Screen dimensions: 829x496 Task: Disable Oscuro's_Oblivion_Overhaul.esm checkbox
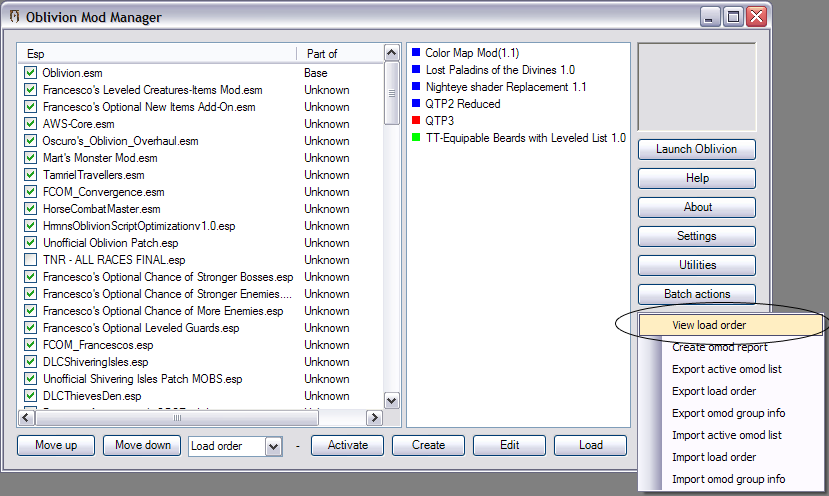[30, 141]
